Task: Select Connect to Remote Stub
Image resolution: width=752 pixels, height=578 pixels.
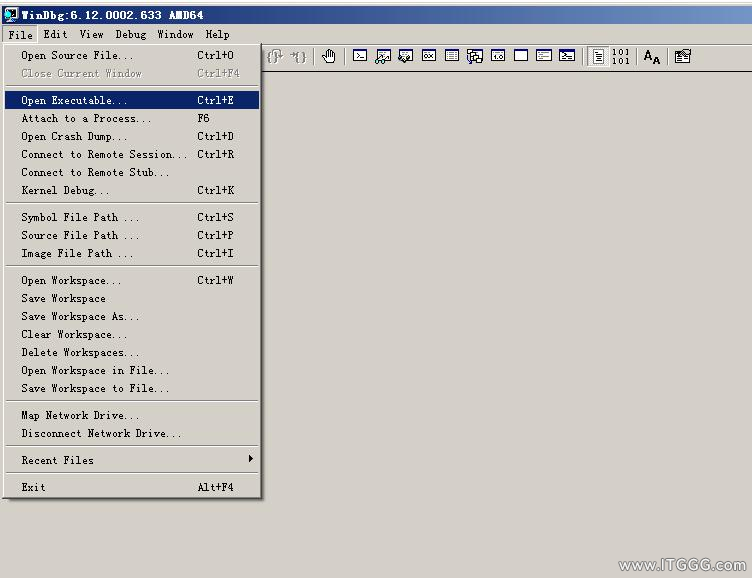Action: pos(132,172)
